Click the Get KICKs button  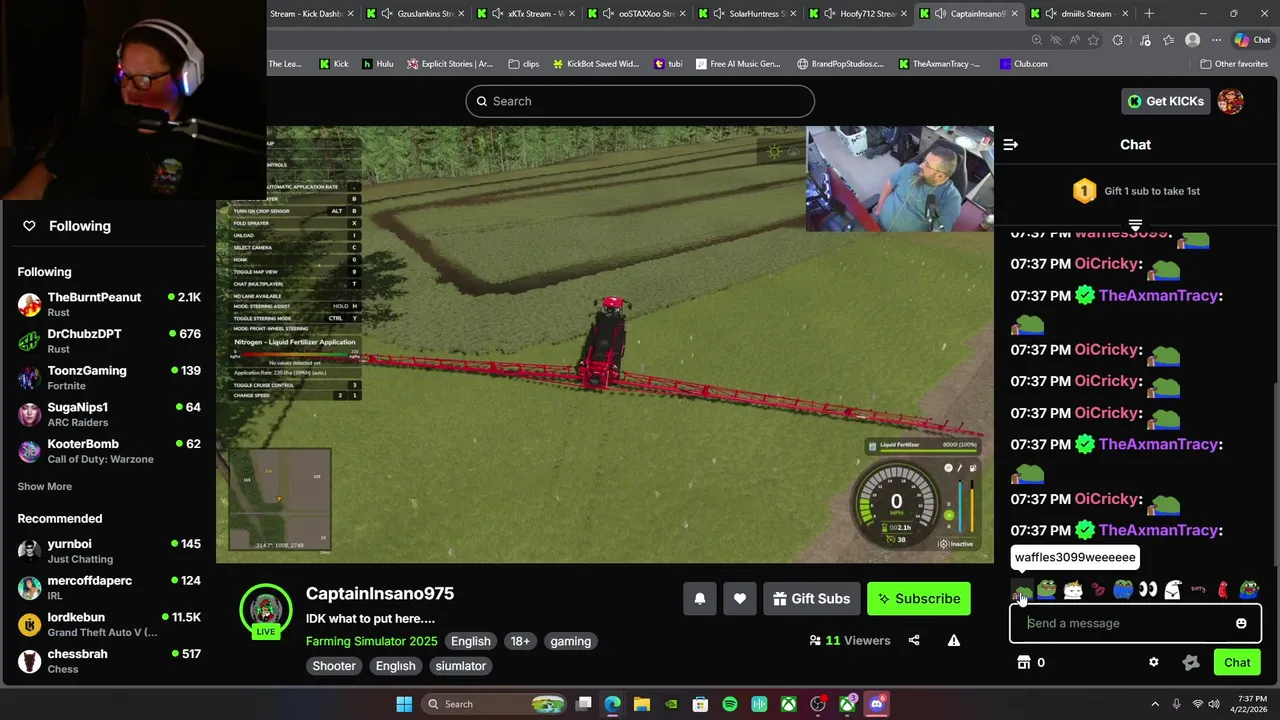pyautogui.click(x=1166, y=101)
